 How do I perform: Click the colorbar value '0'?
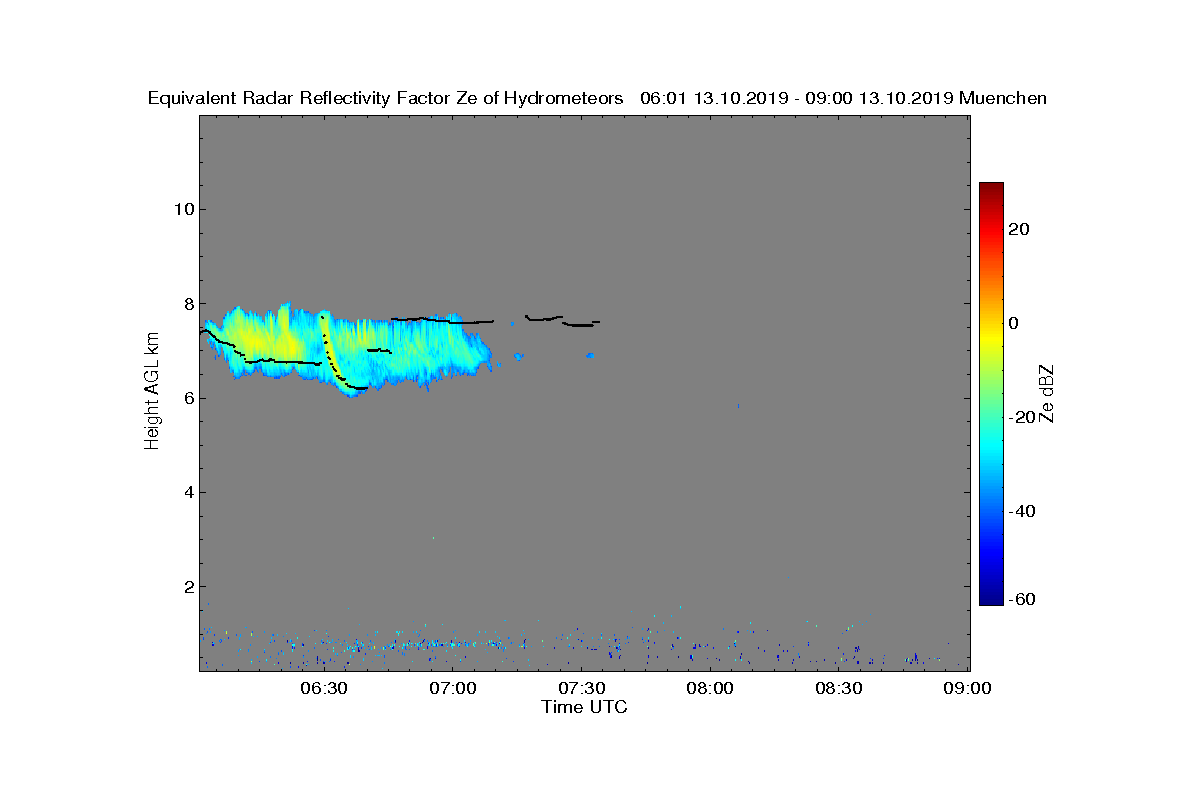[1014, 323]
